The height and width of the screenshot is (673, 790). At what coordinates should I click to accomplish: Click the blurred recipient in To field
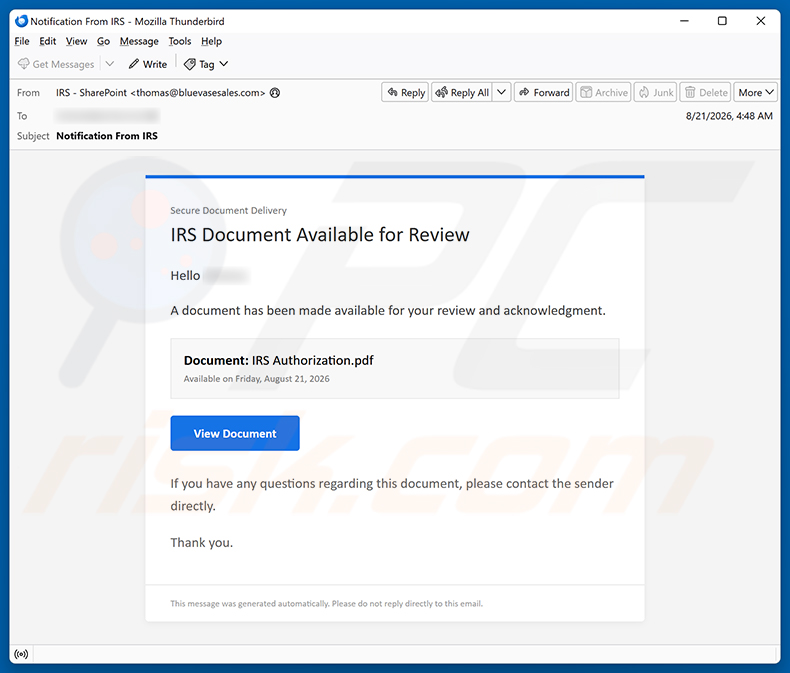[107, 116]
